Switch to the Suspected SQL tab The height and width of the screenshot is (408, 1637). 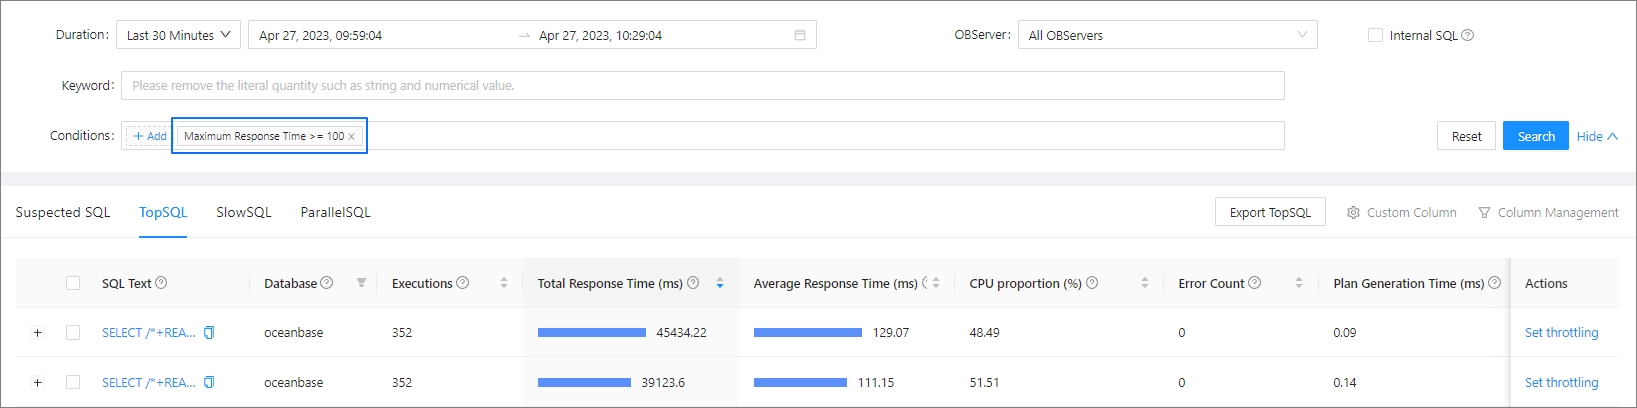tap(63, 213)
